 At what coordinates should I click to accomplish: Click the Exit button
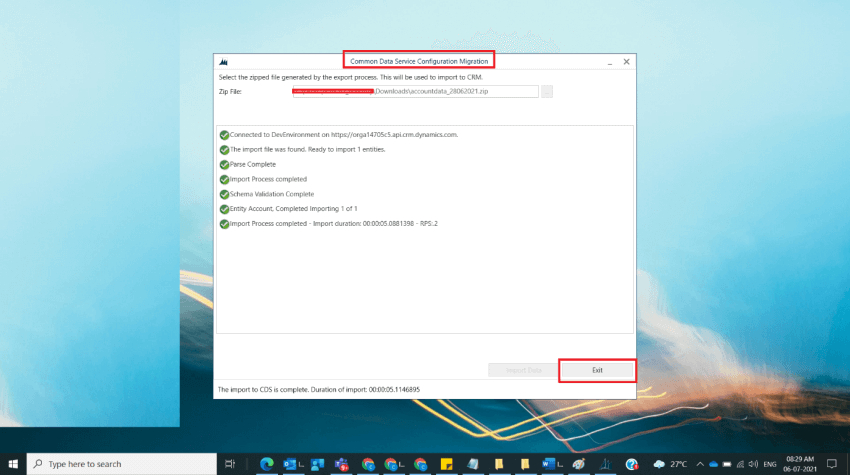pyautogui.click(x=597, y=370)
